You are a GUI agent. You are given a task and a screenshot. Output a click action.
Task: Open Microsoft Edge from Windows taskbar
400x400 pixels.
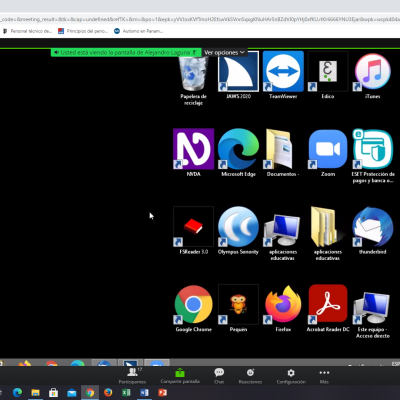pos(17,393)
